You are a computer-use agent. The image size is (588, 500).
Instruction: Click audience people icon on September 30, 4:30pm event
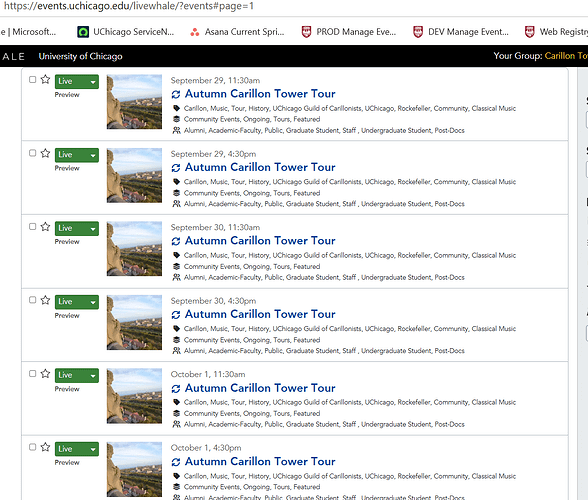click(176, 351)
